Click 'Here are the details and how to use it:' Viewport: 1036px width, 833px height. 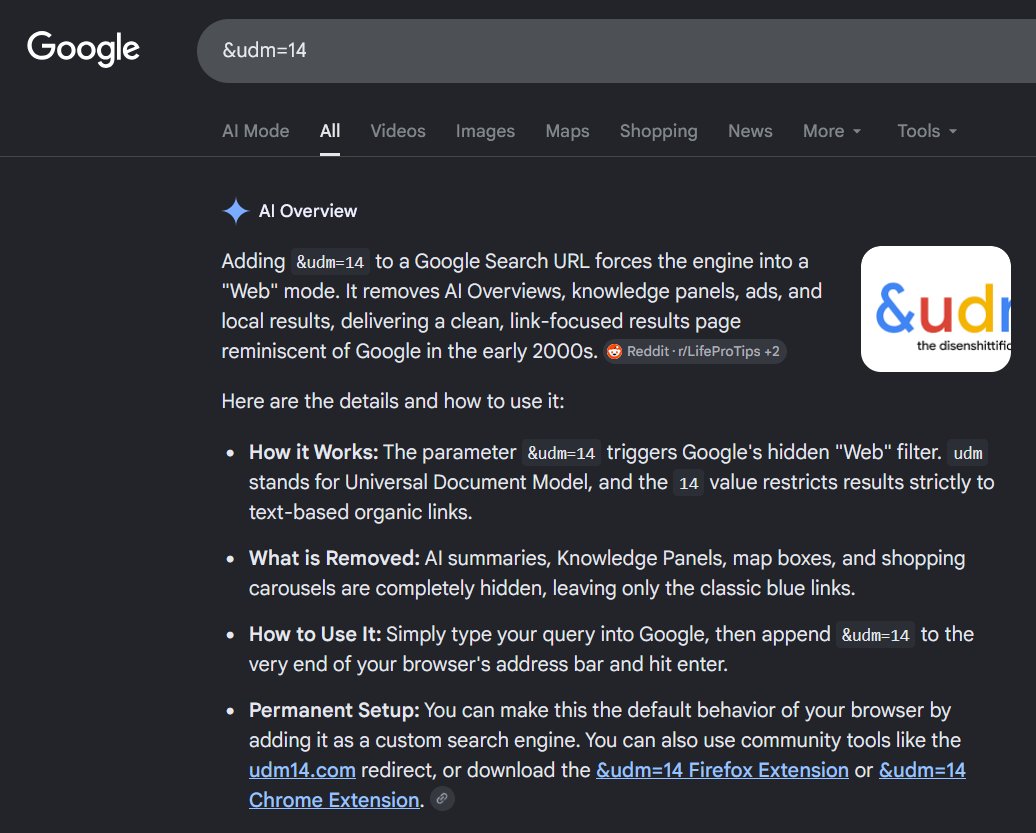[x=393, y=401]
